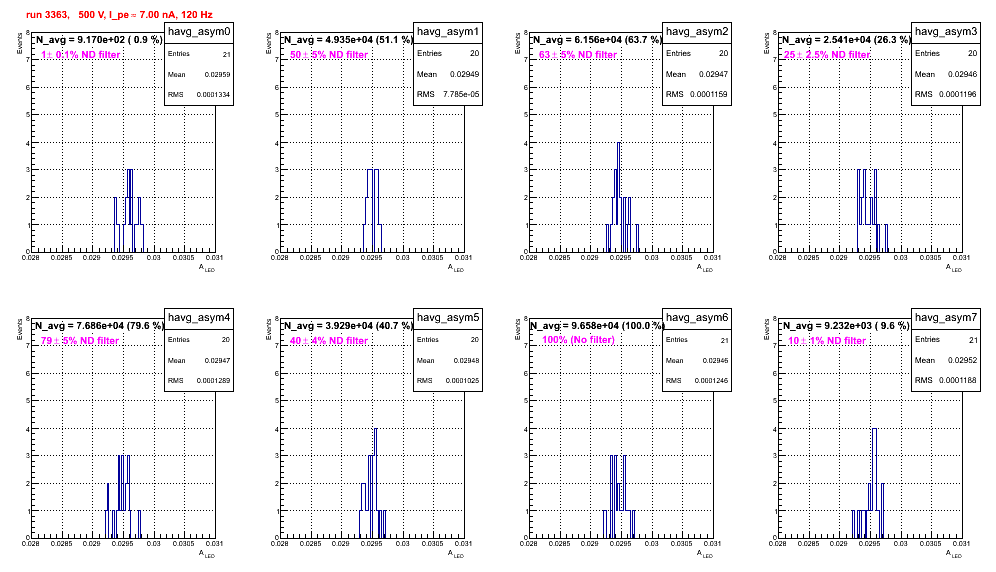Click the magenta 100% (No filter) text
Image resolution: width=996 pixels, height=572 pixels.
coord(578,340)
